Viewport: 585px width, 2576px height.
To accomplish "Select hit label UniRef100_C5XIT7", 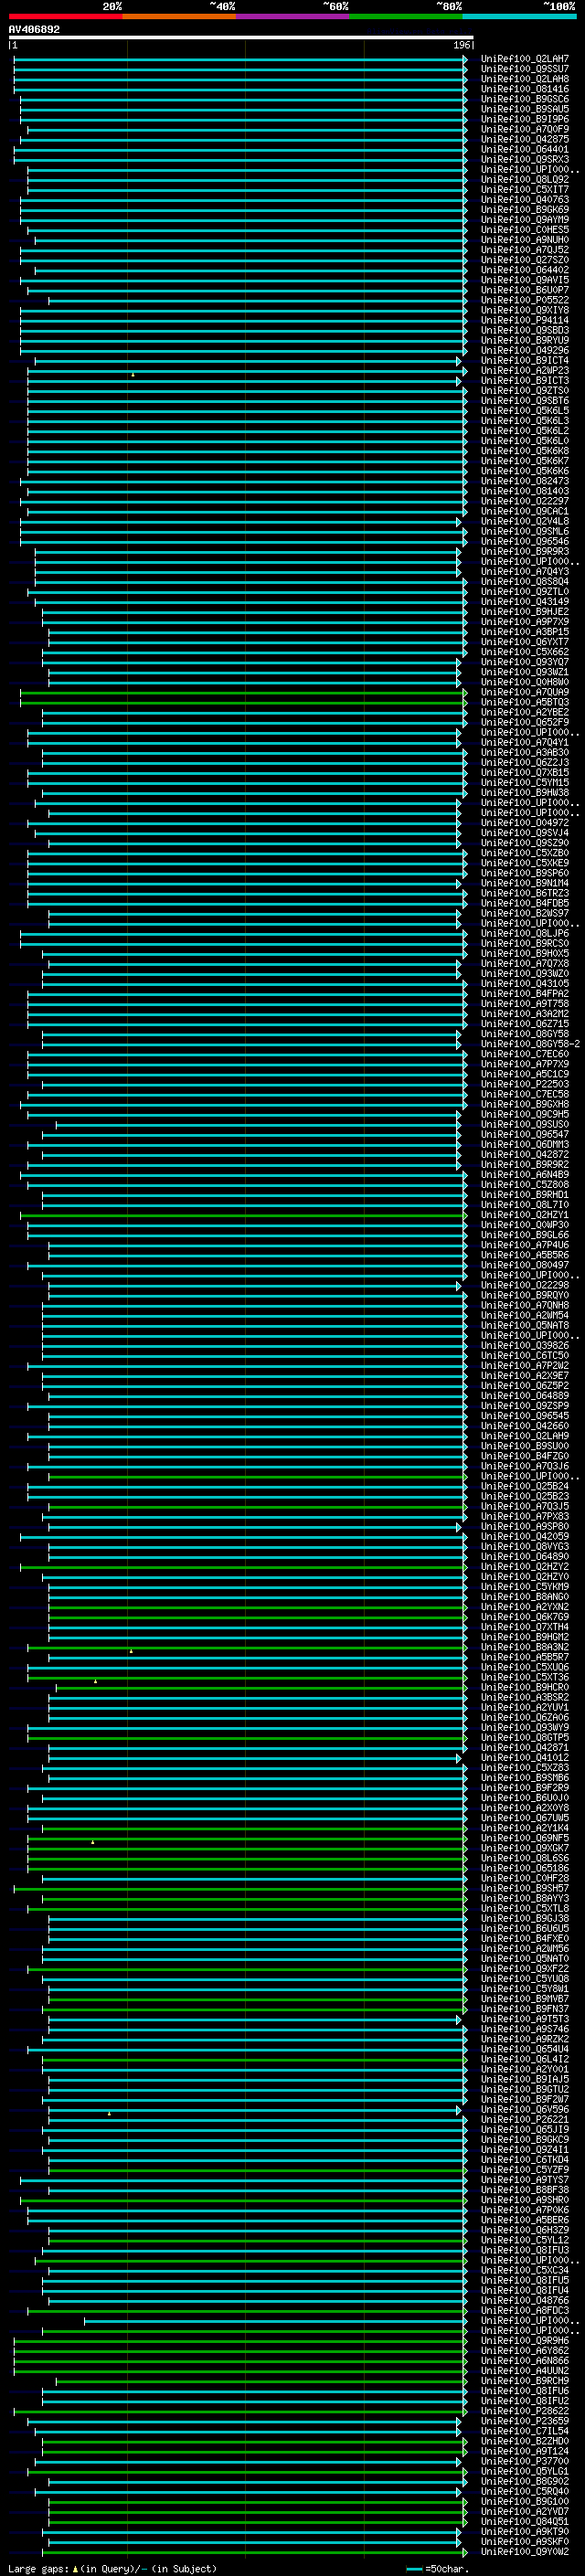I will 525,190.
